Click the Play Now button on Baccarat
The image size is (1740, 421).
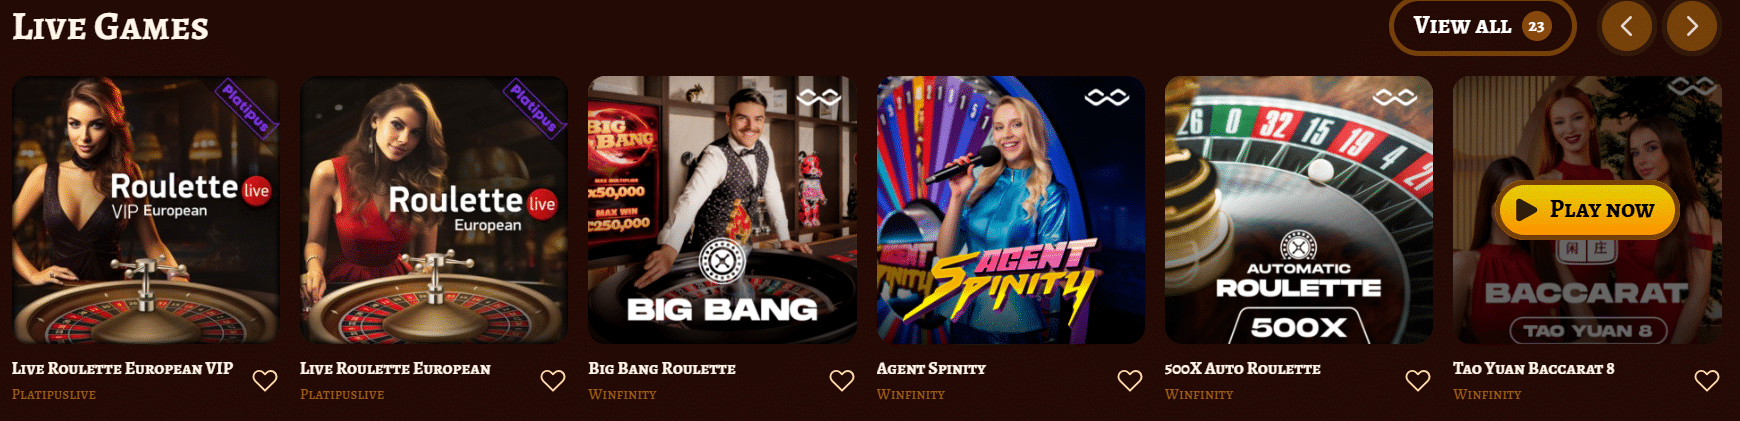(x=1587, y=210)
